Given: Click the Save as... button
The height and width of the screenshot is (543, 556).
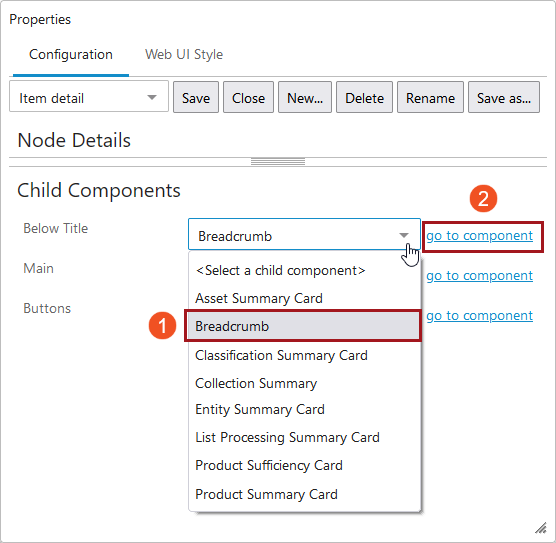Looking at the screenshot, I should point(504,98).
